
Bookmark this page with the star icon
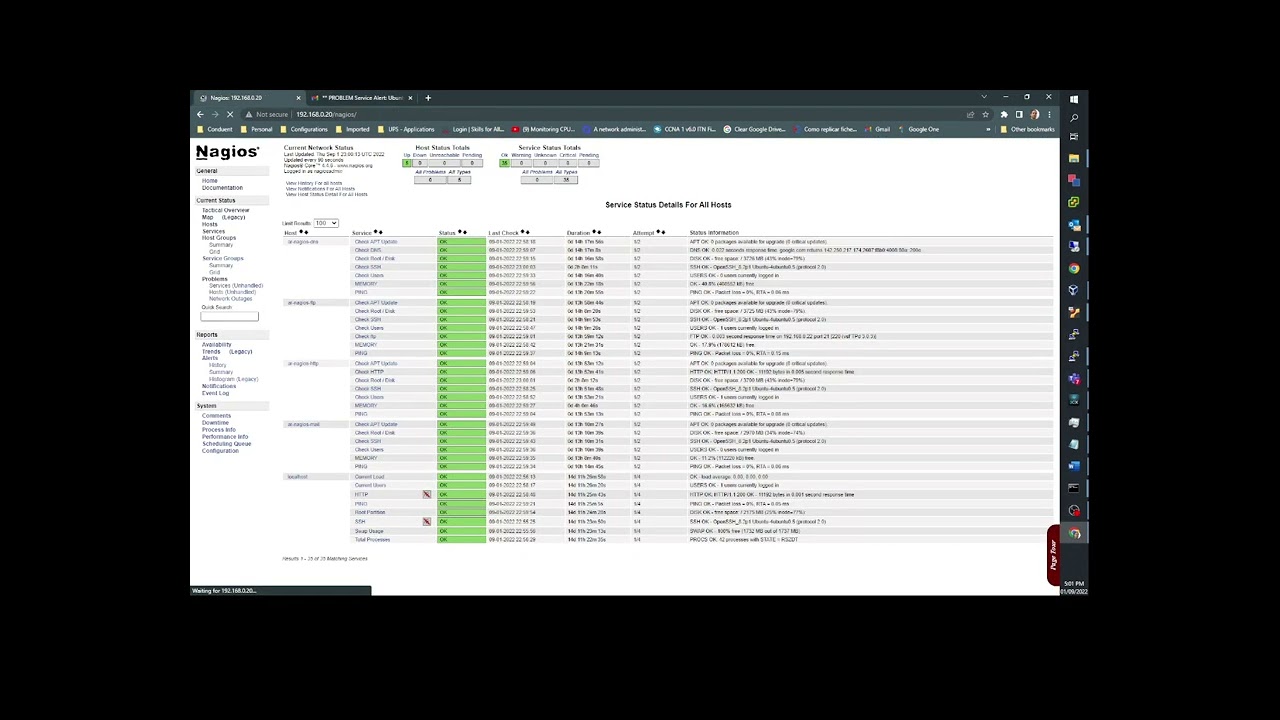(985, 114)
